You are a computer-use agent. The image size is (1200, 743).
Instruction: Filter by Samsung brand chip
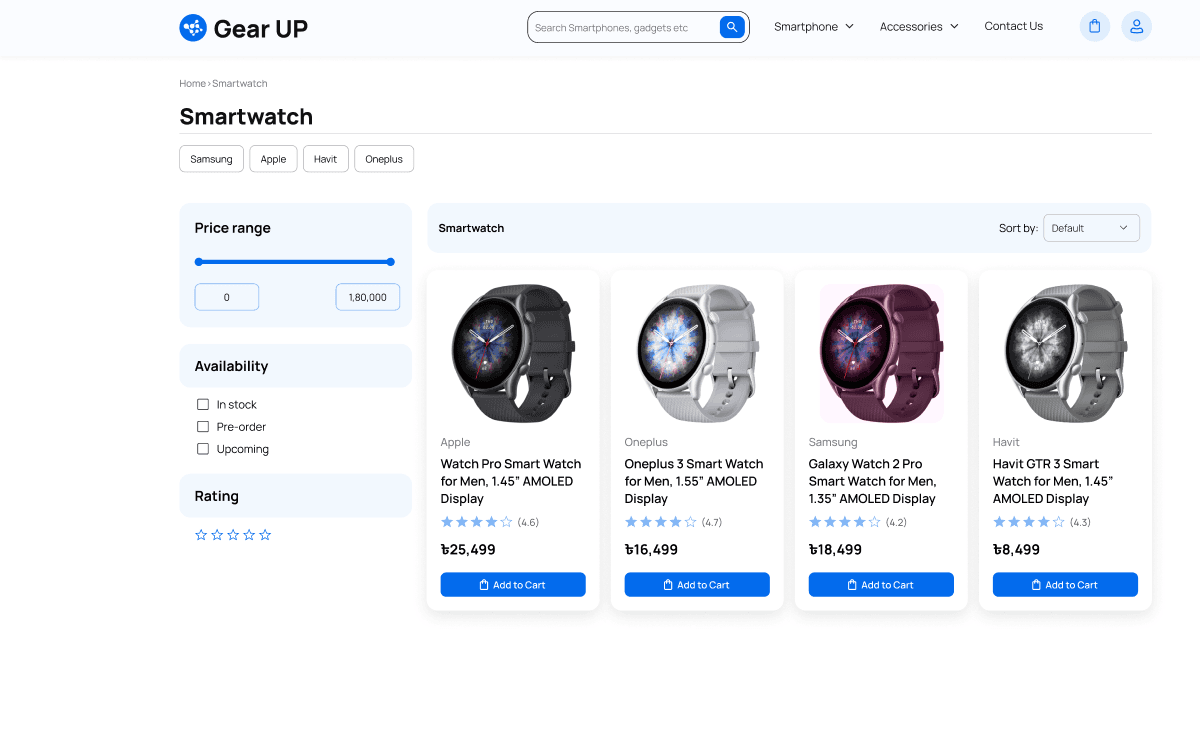pyautogui.click(x=211, y=159)
